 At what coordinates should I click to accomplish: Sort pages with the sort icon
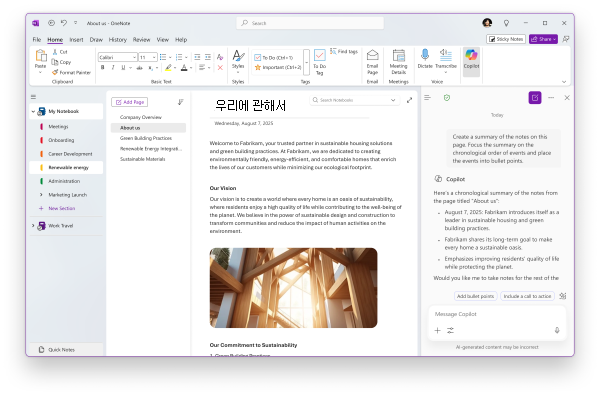[x=180, y=102]
